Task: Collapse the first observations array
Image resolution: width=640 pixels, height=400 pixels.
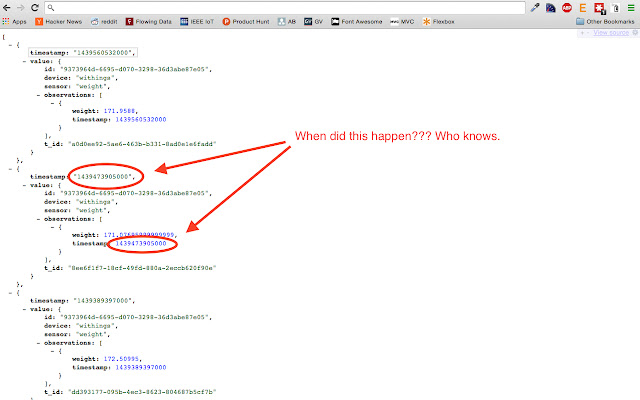Action: 38,94
